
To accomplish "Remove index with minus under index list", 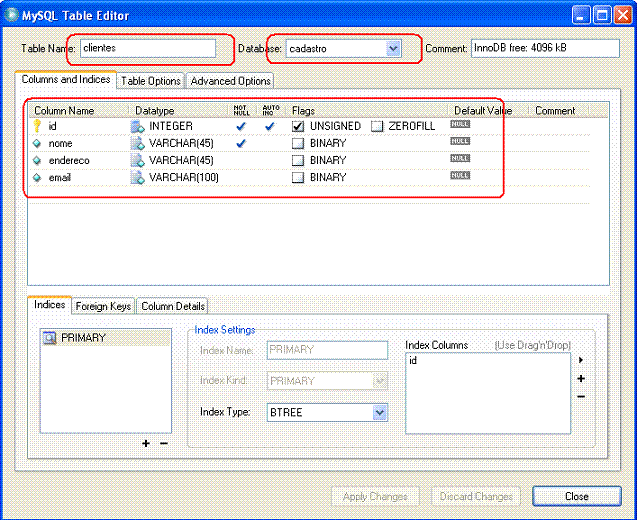I will pos(164,443).
